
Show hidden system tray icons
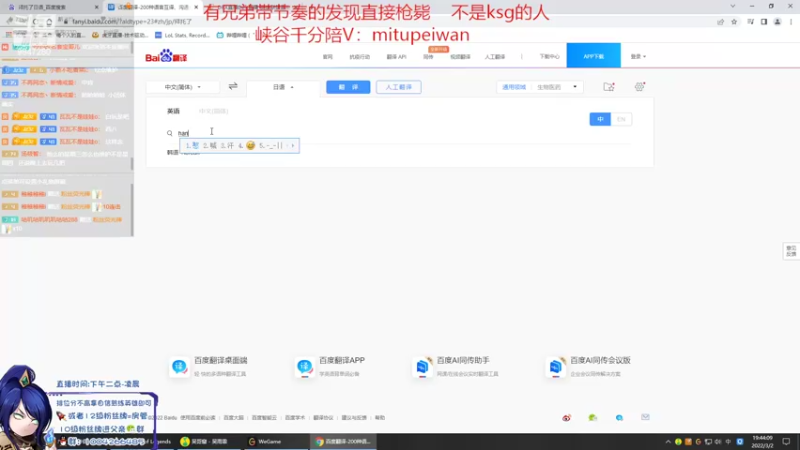(667, 441)
